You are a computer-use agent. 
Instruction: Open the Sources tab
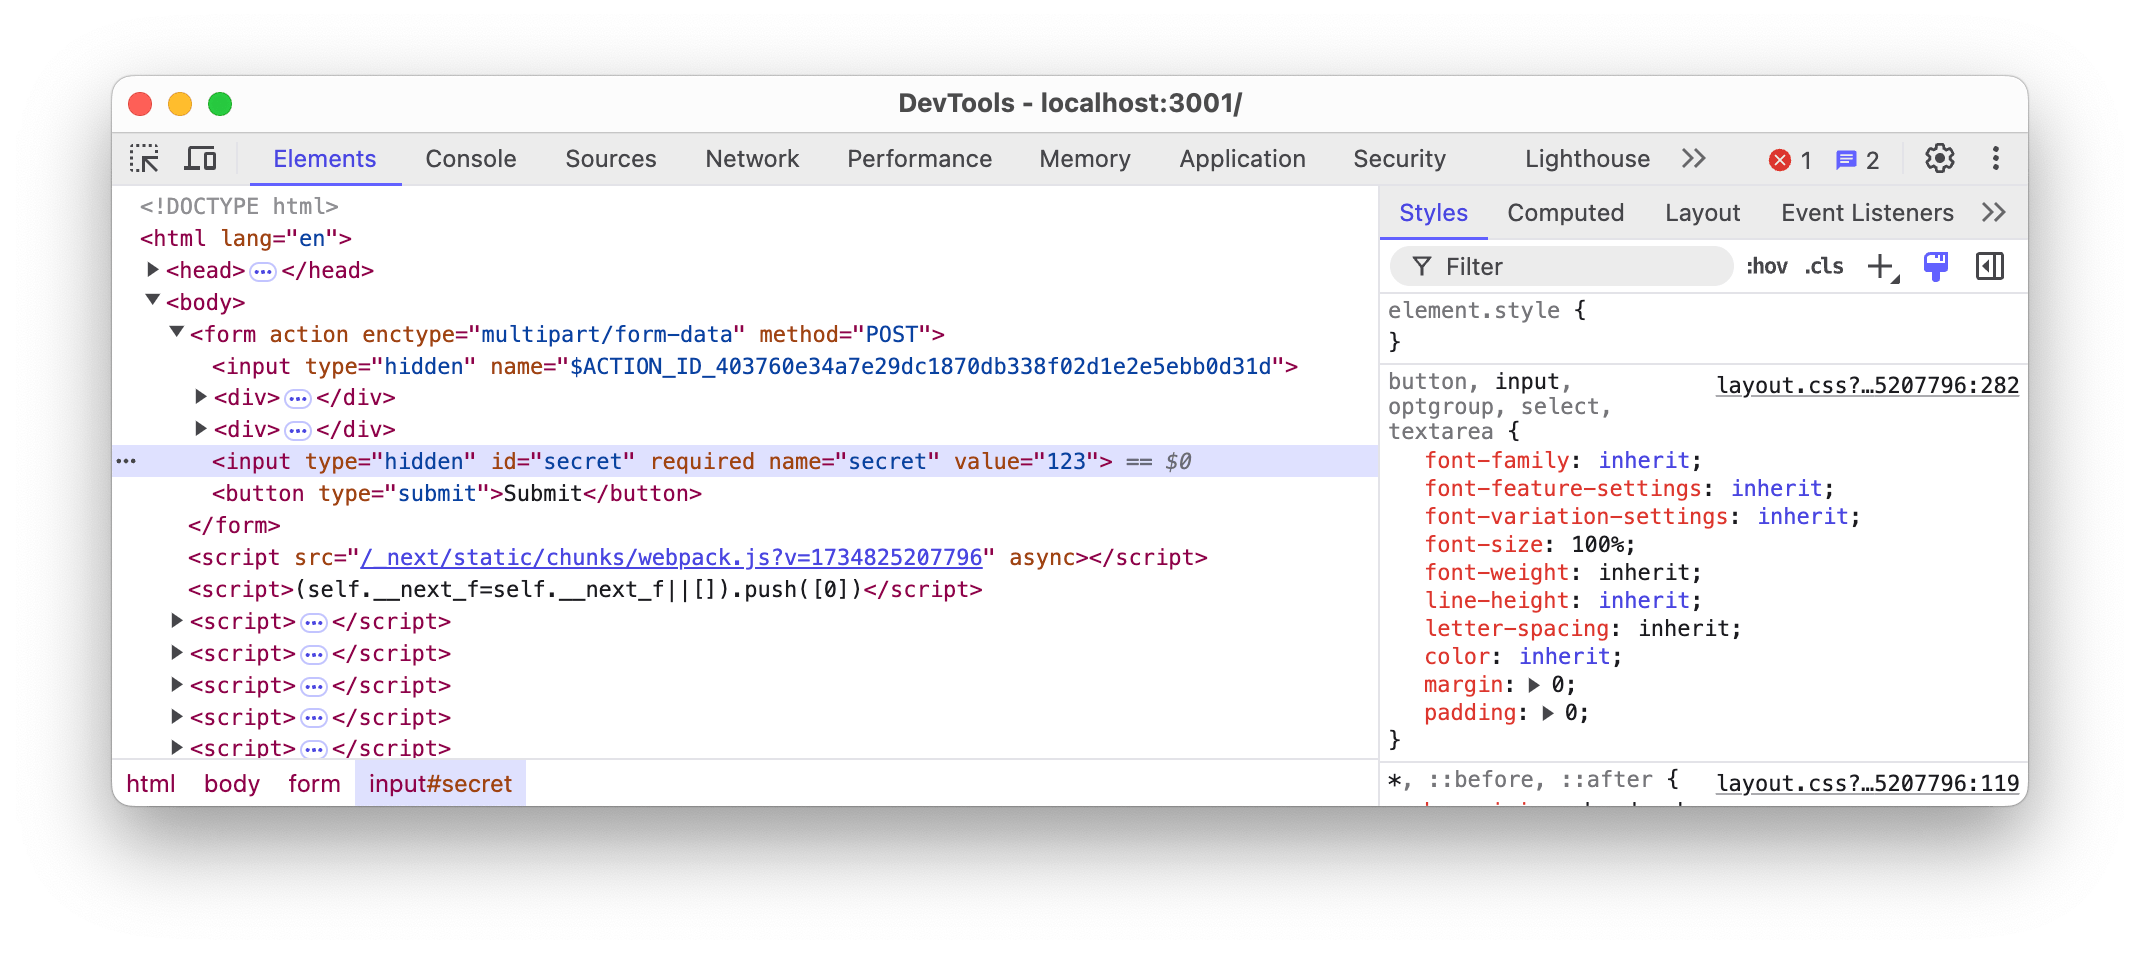[x=611, y=159]
